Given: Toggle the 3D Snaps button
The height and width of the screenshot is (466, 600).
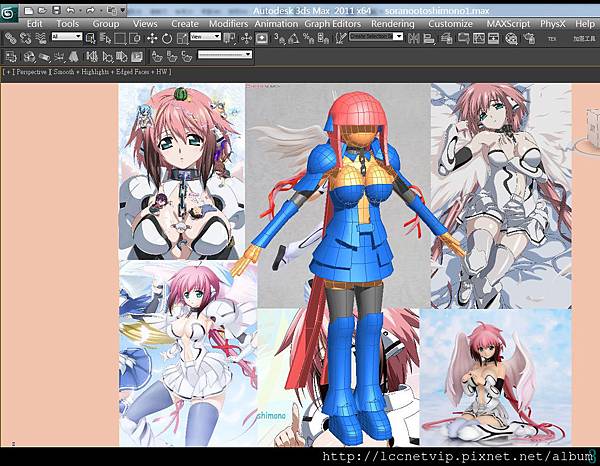Looking at the screenshot, I should [x=279, y=38].
